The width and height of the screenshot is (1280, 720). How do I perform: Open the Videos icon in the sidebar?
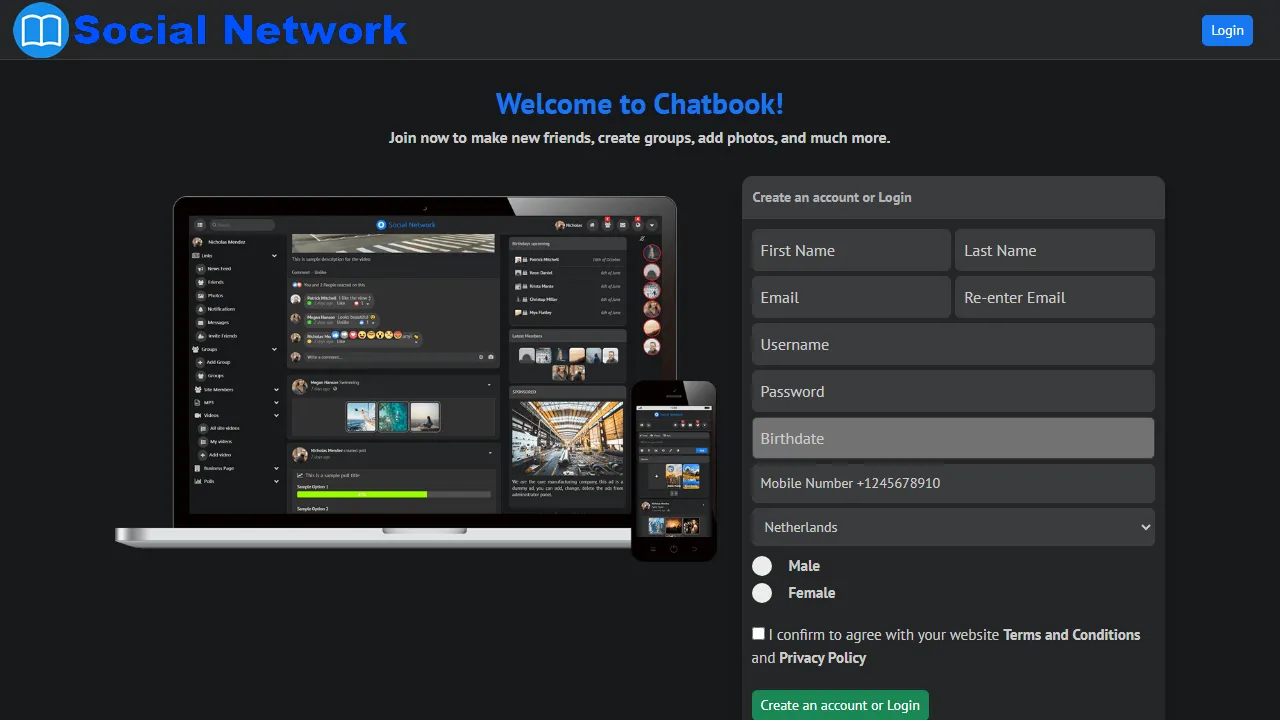pos(197,415)
